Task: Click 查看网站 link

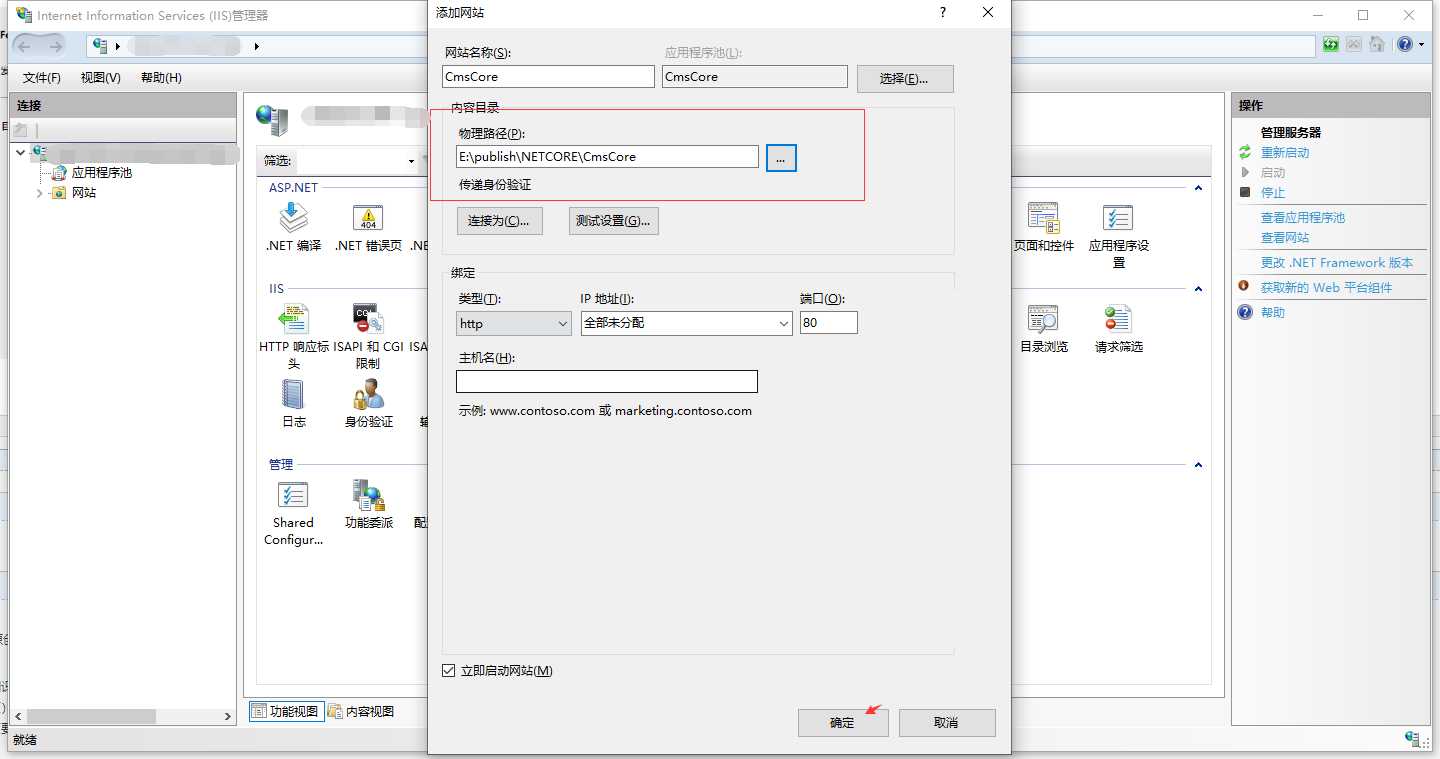Action: click(1285, 237)
